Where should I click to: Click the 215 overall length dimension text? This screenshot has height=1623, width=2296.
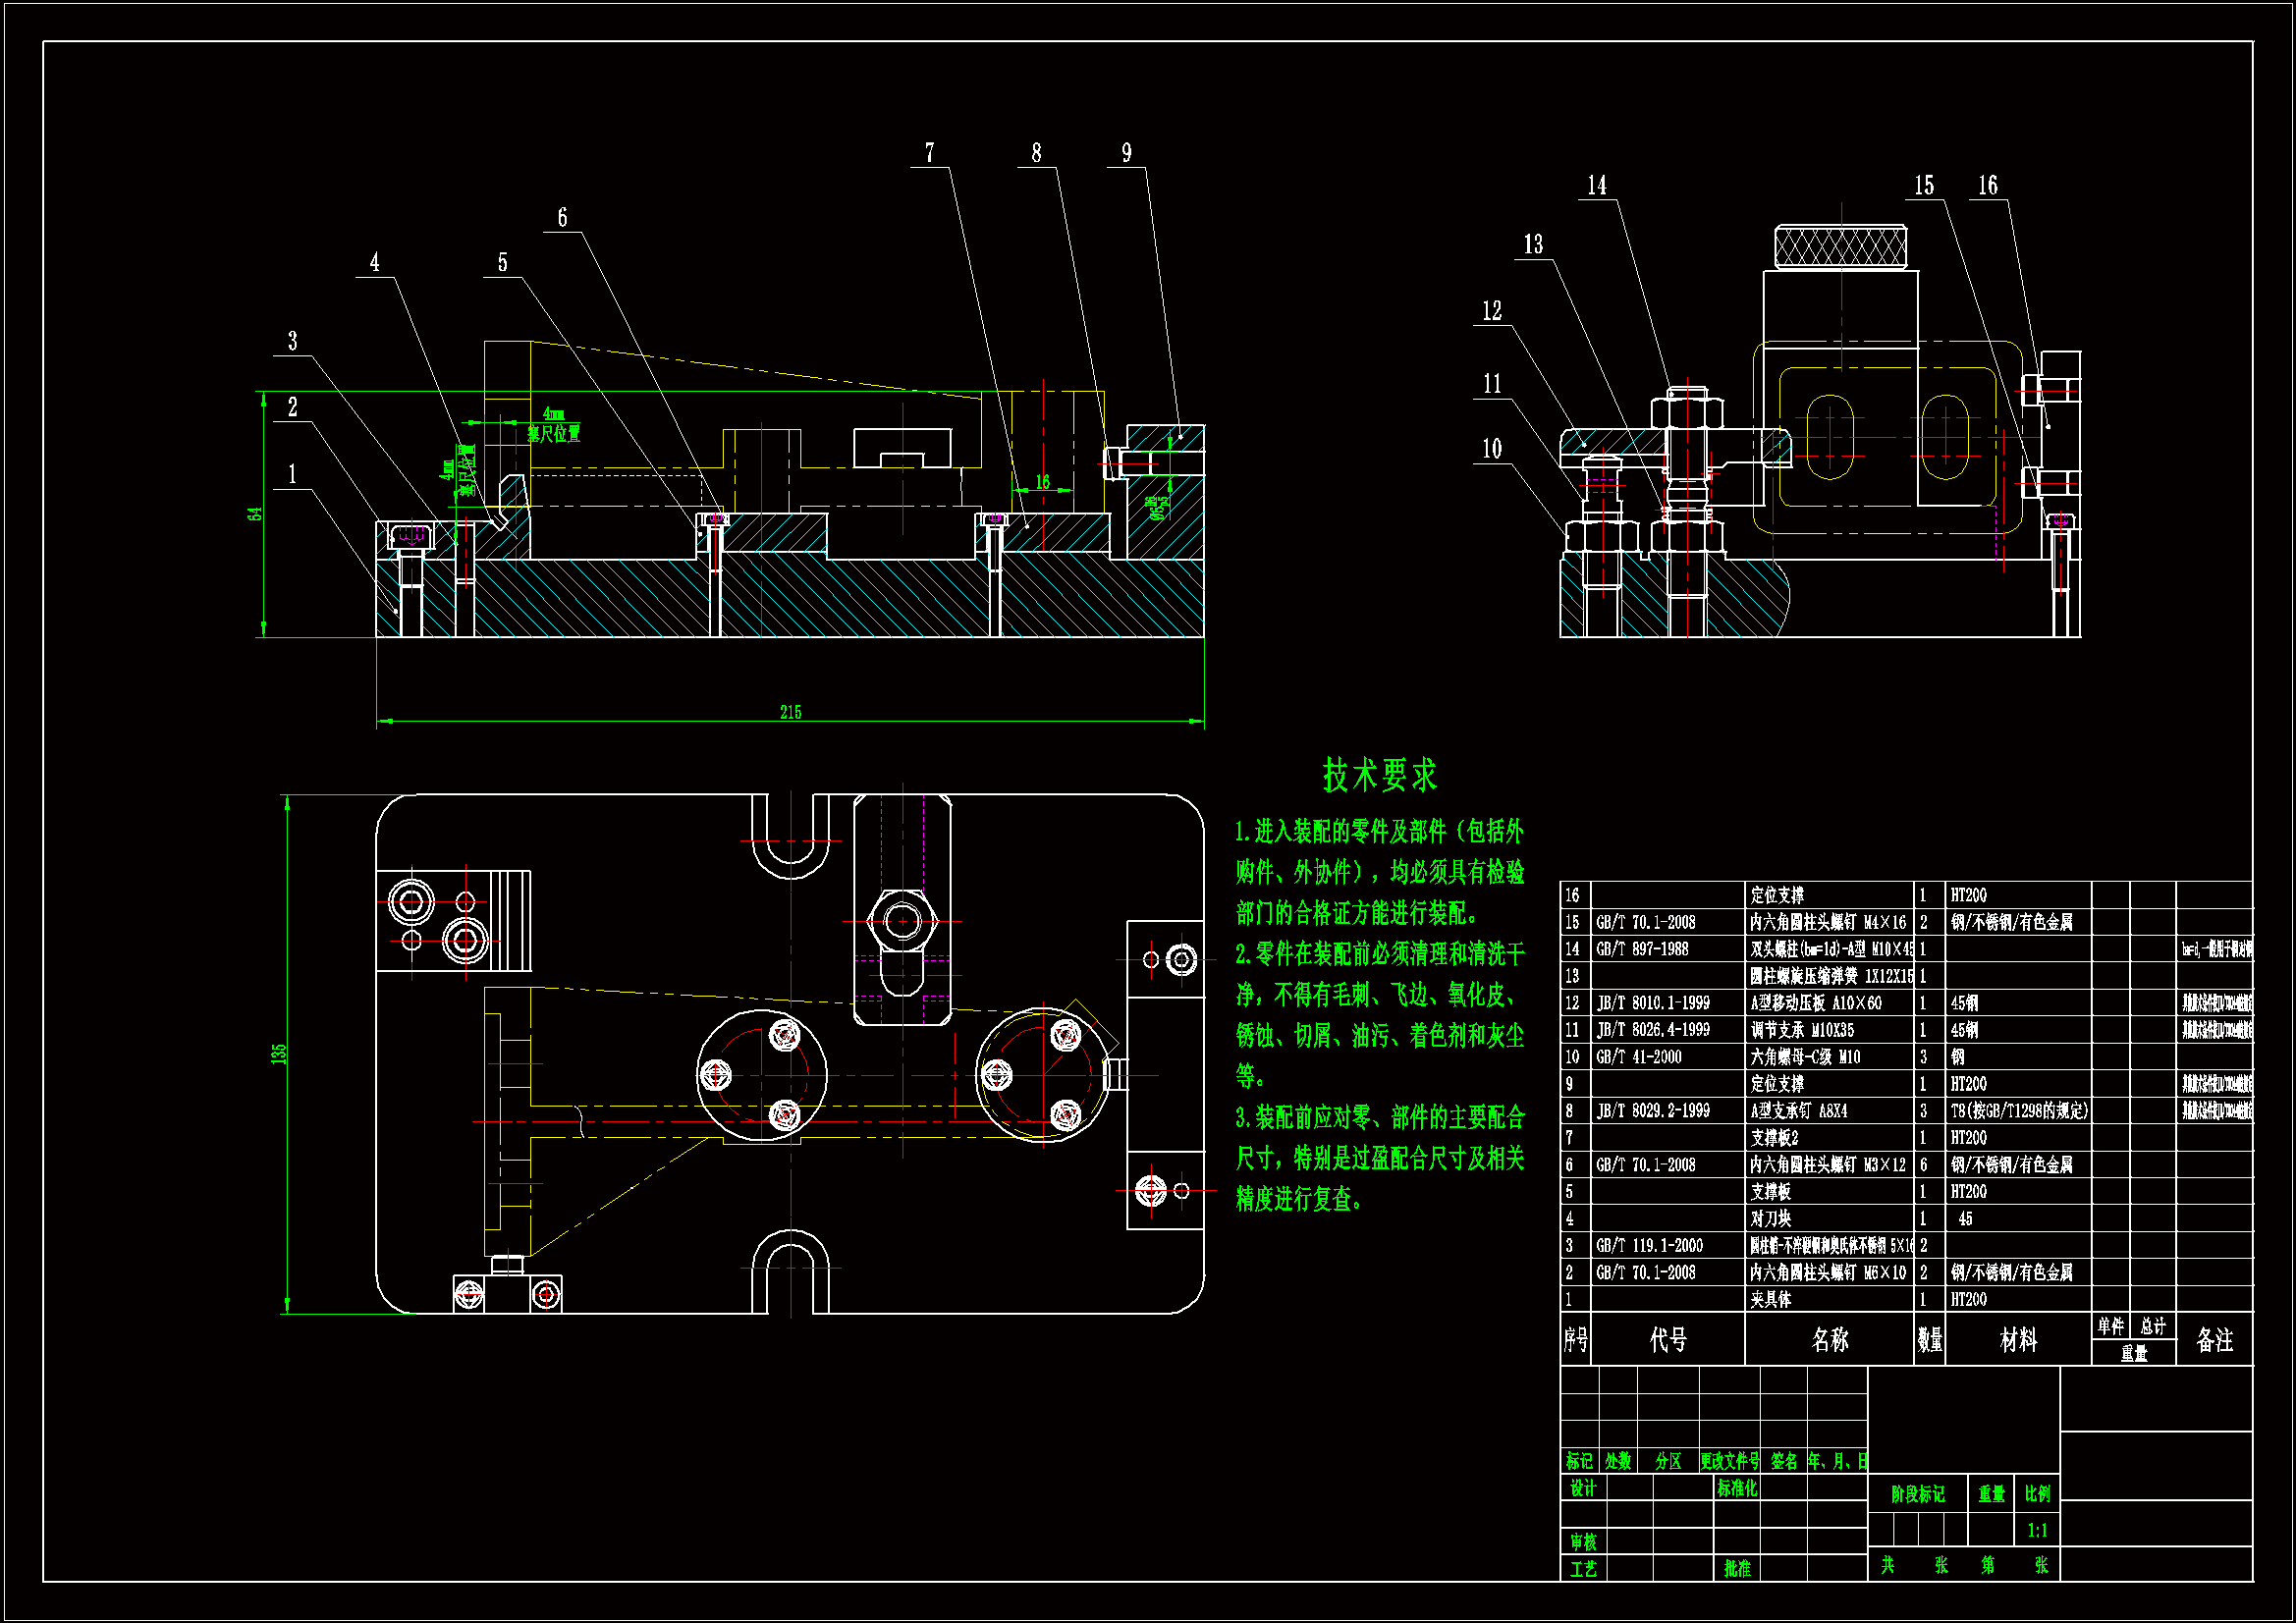[790, 712]
